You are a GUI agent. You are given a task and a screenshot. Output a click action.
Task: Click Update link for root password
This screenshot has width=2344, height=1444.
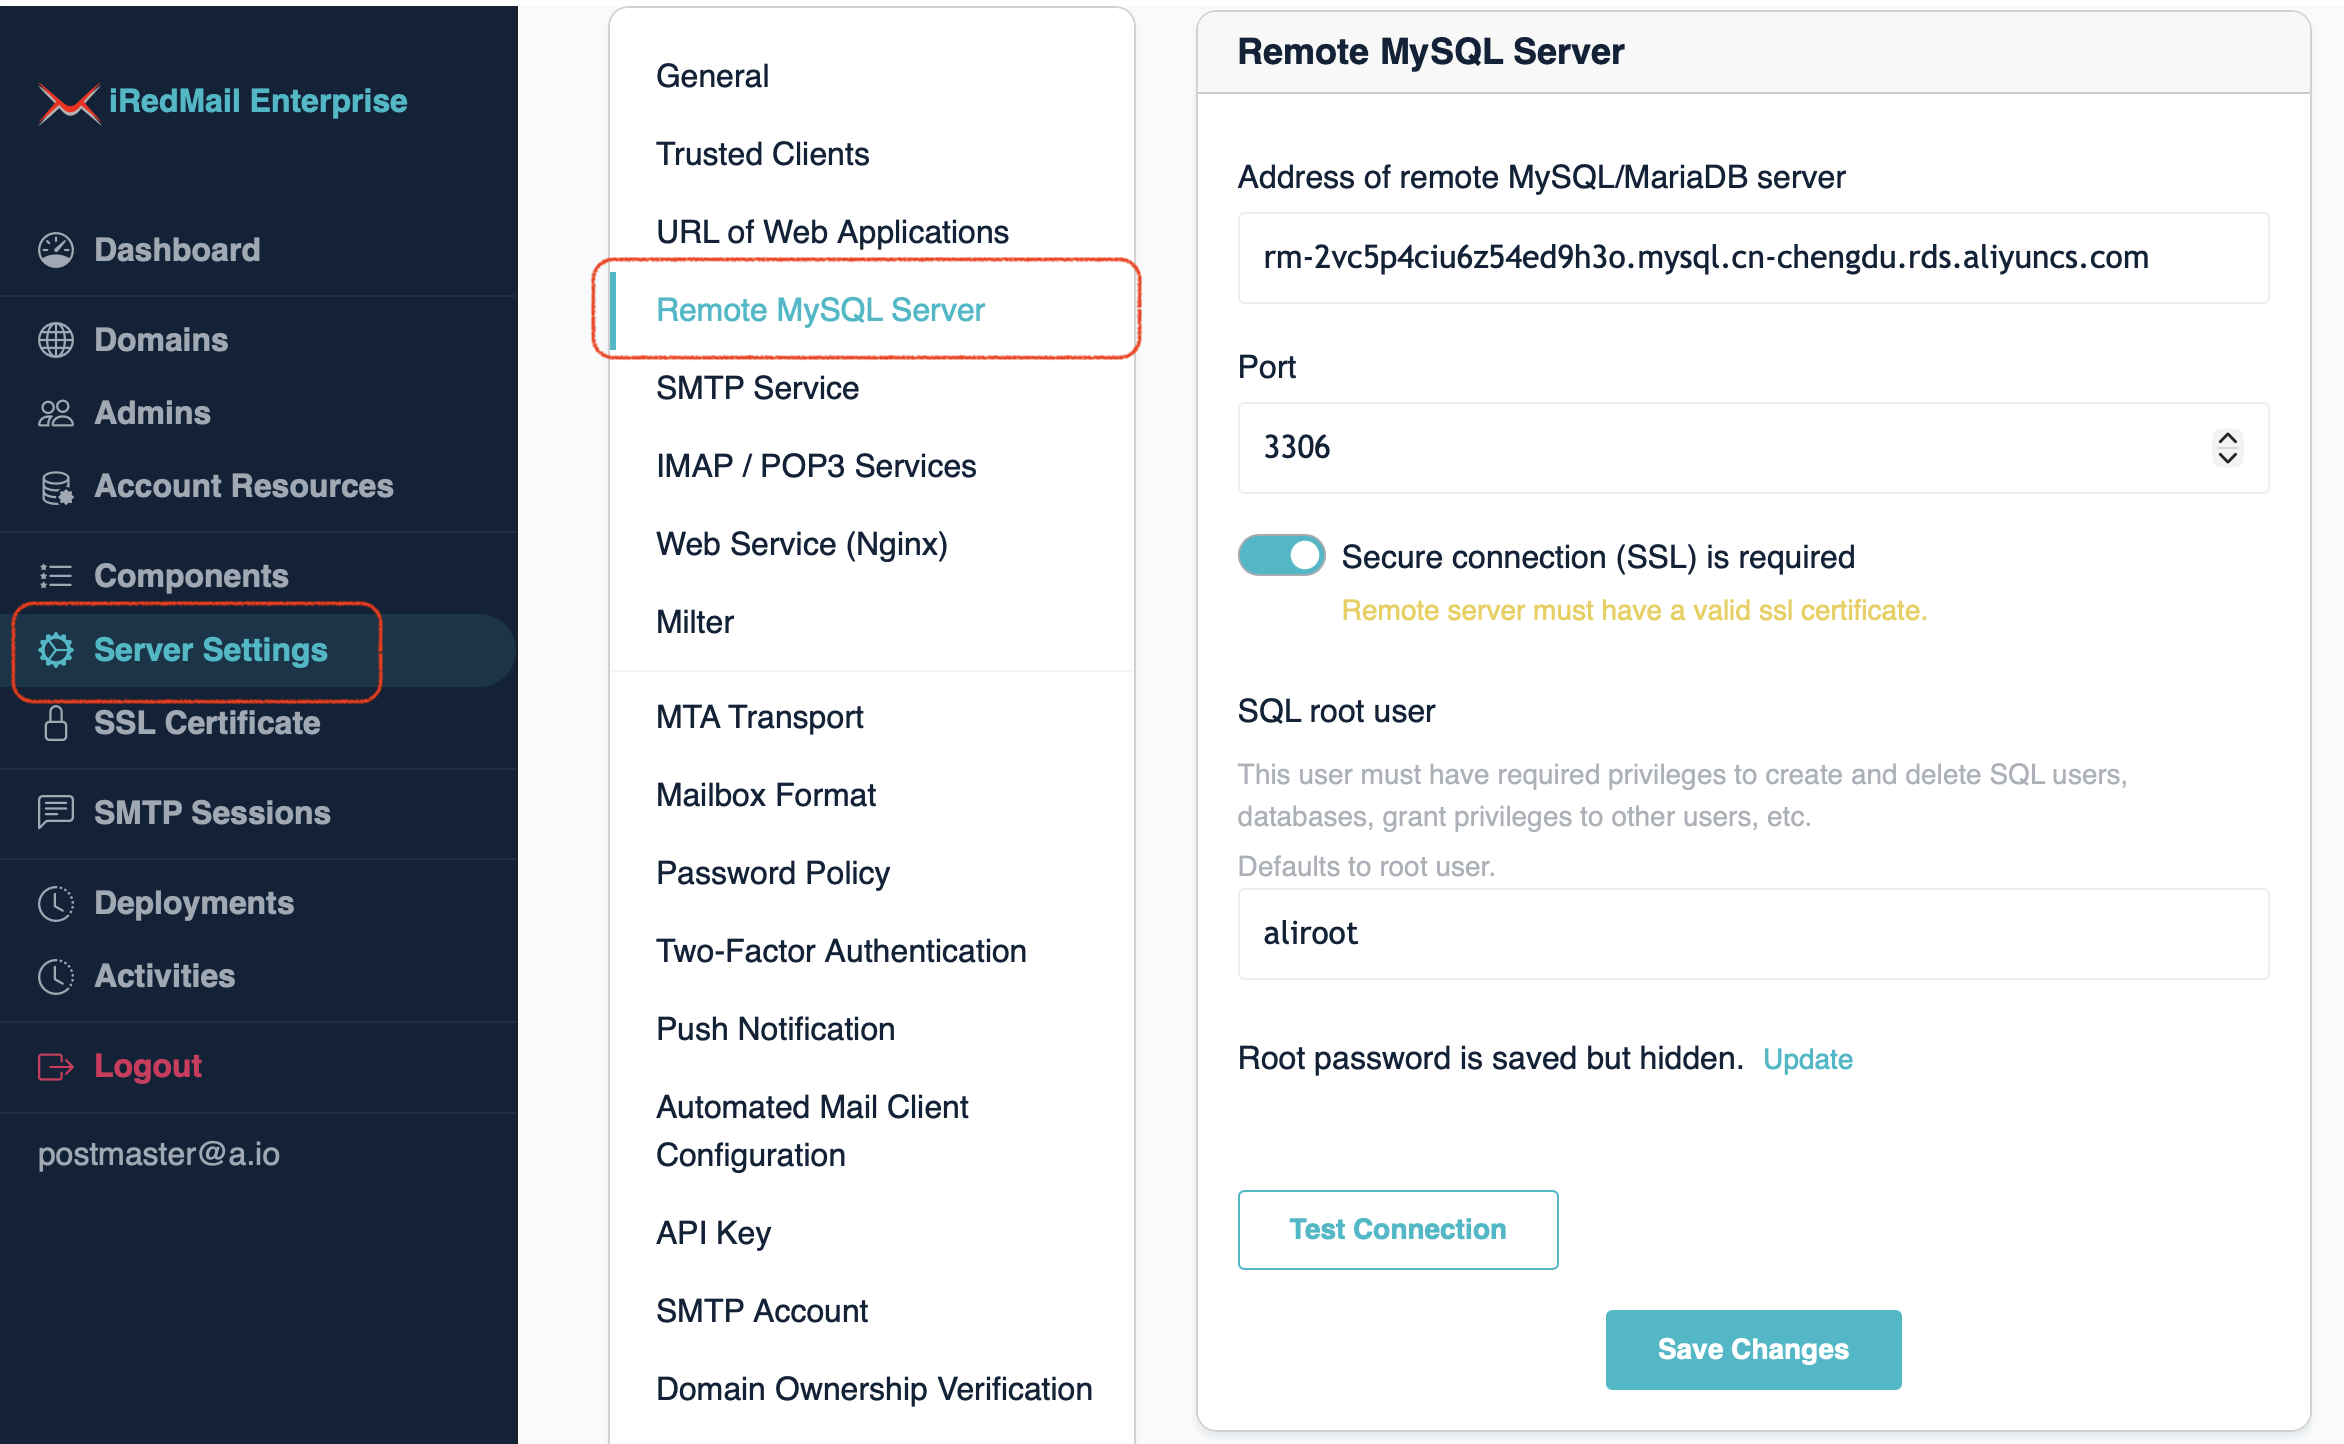click(x=1807, y=1059)
